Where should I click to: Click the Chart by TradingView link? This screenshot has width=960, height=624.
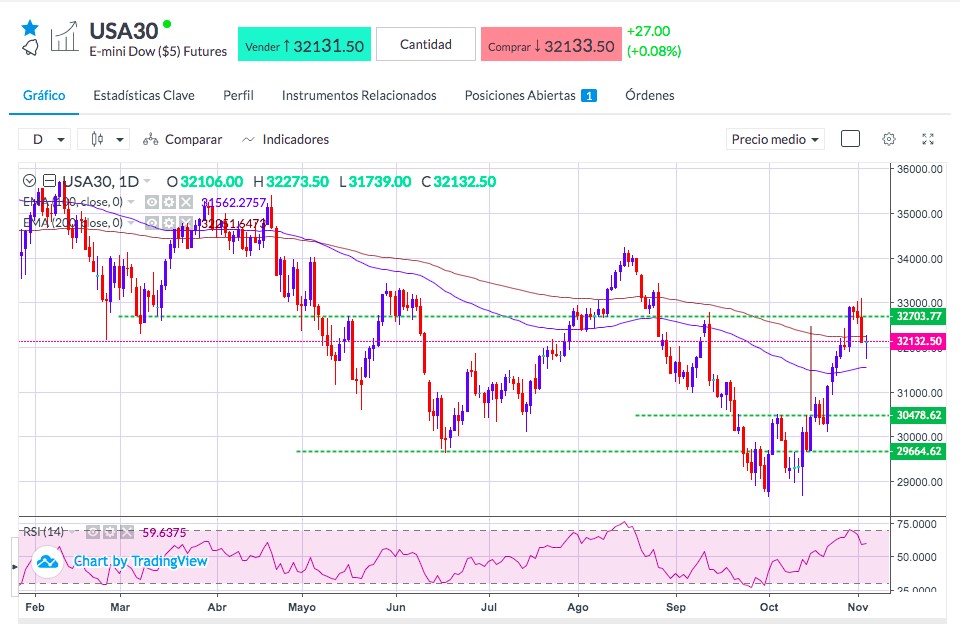(141, 561)
